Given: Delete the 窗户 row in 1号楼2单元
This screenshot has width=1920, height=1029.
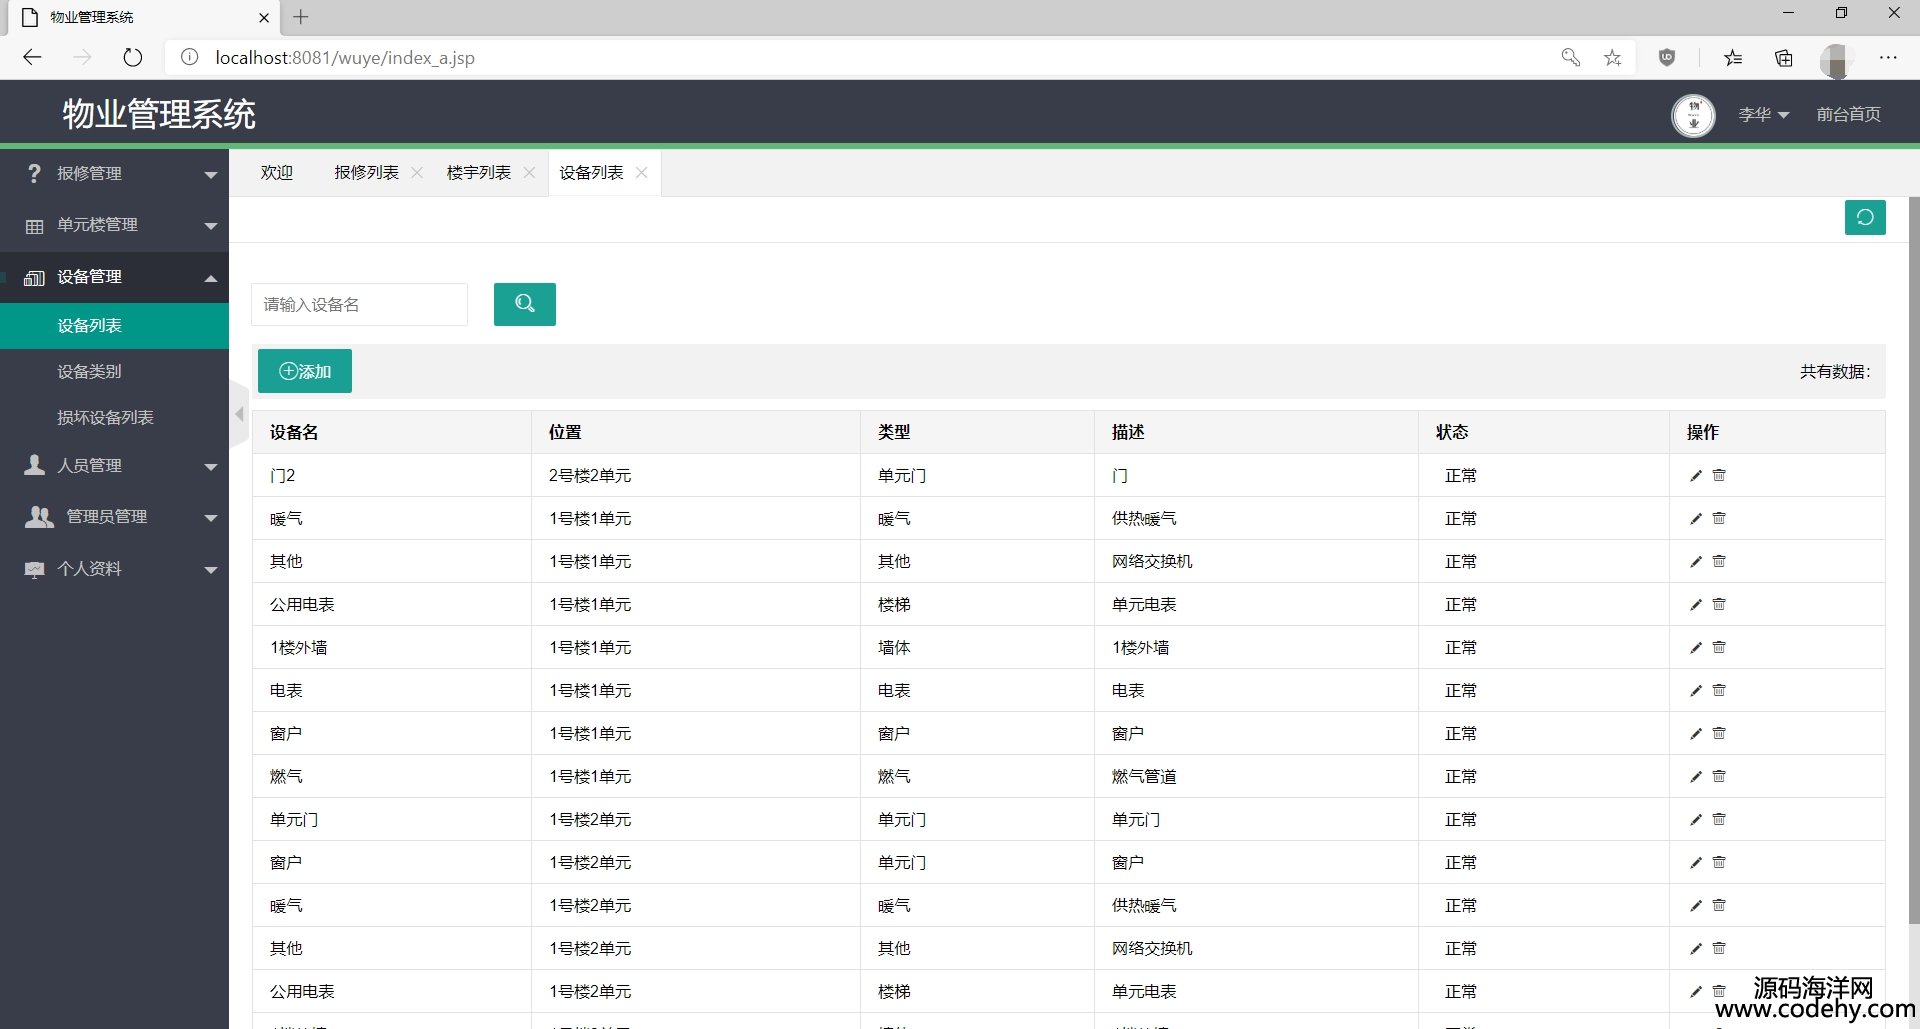Looking at the screenshot, I should (x=1719, y=863).
